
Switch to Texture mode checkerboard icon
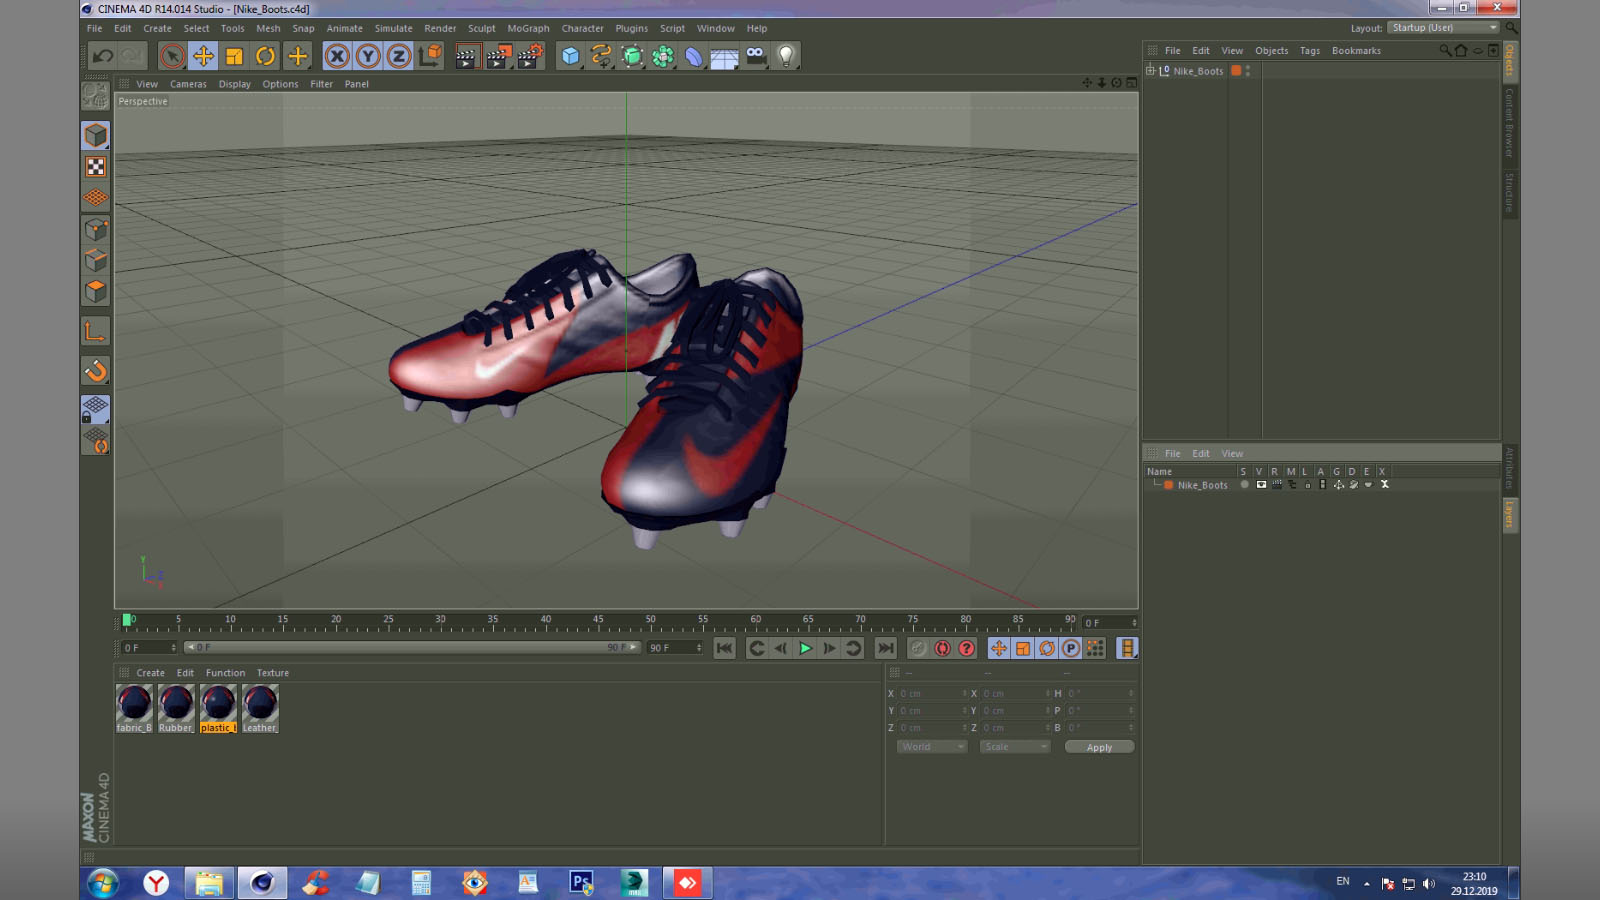pyautogui.click(x=95, y=167)
